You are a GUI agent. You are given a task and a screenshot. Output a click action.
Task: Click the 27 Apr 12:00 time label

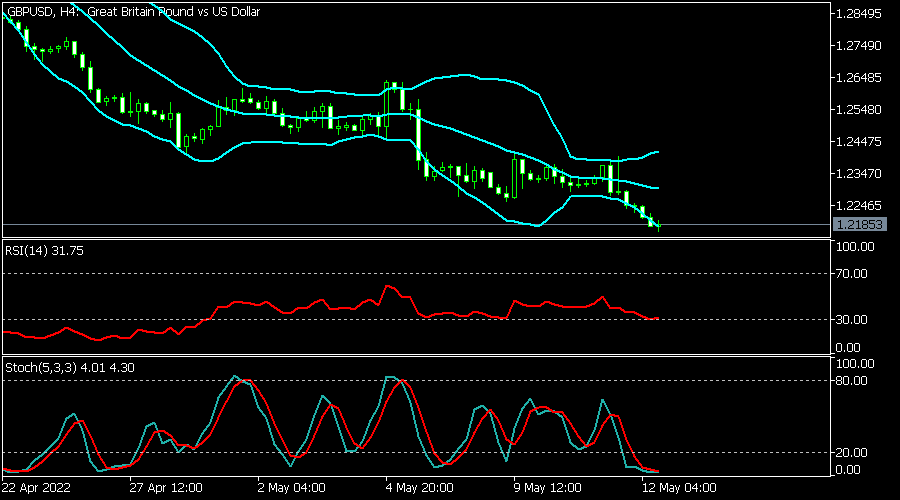(166, 488)
